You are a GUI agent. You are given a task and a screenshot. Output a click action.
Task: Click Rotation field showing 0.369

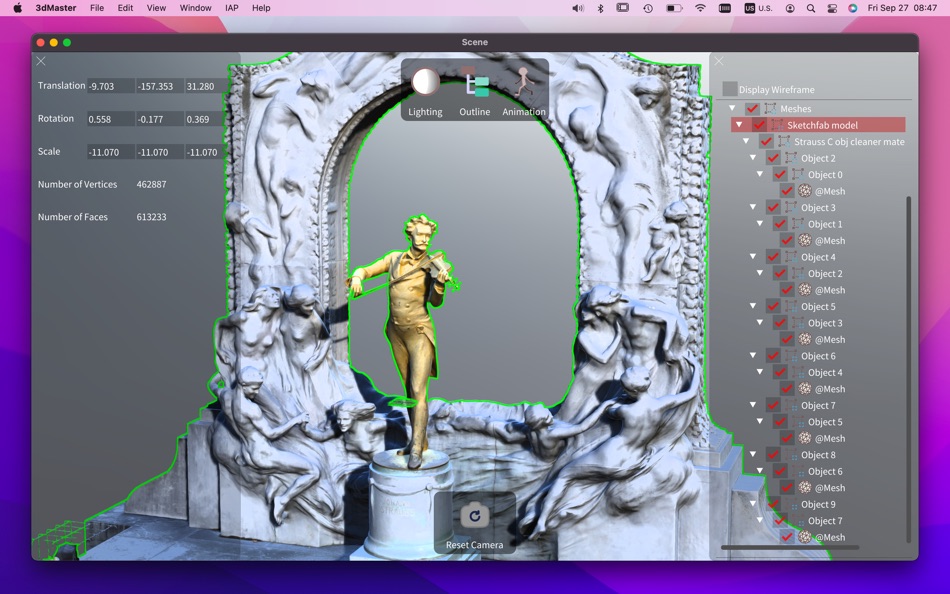[205, 119]
